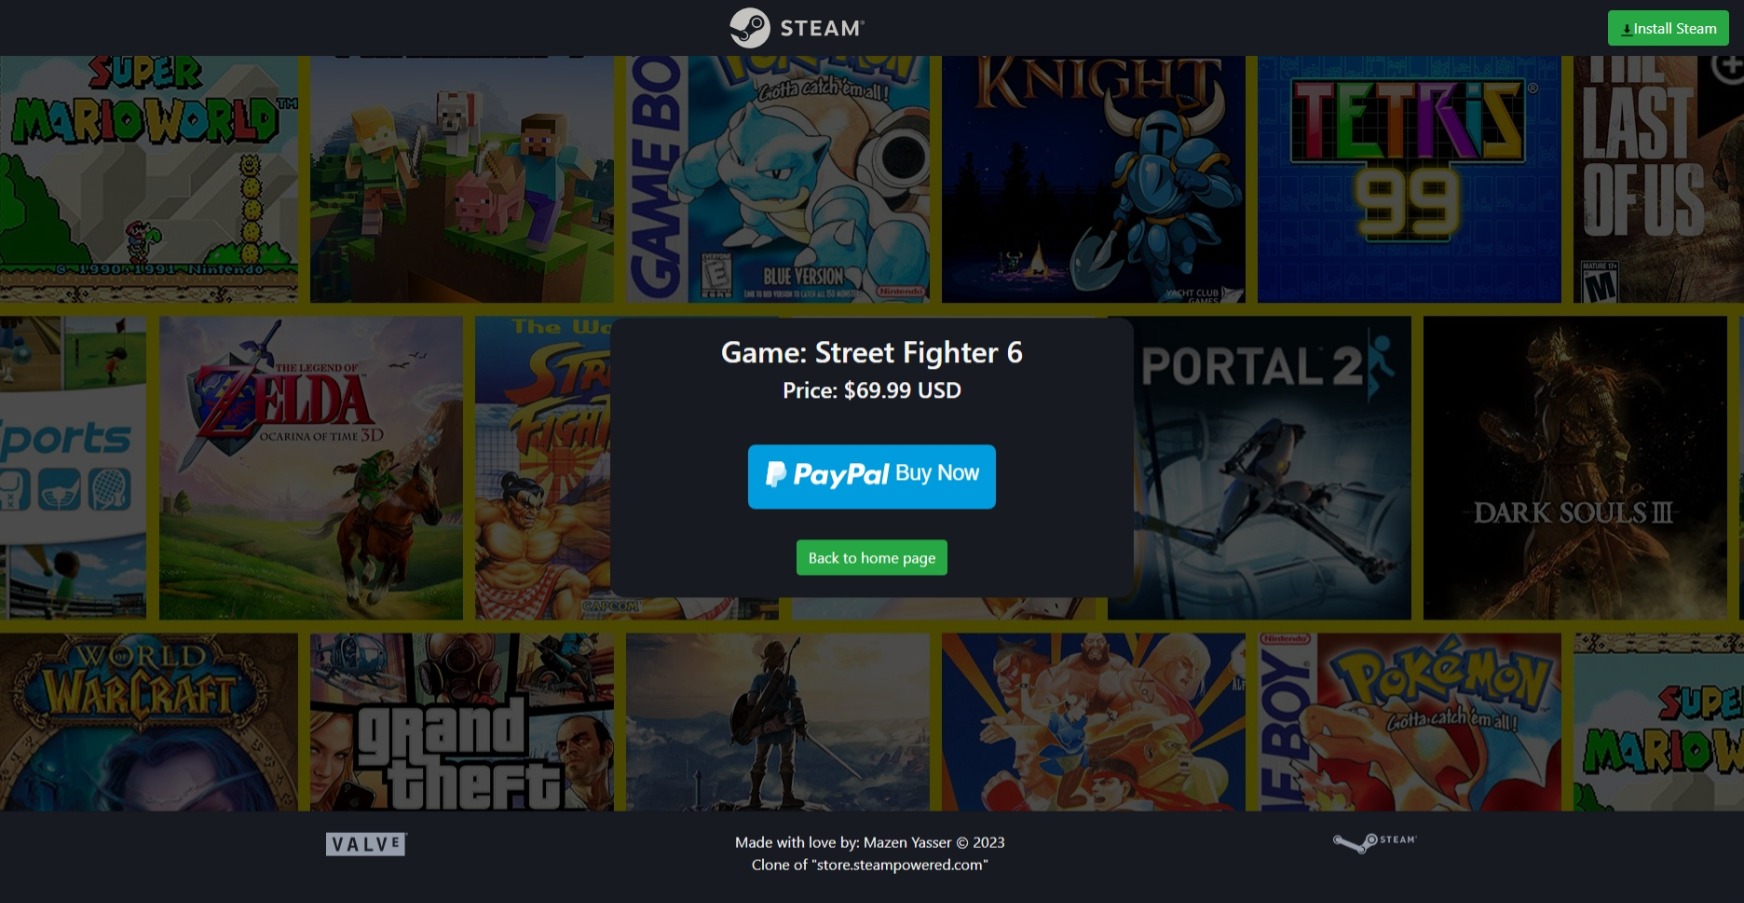
Task: Open the Pokémon Blue Version cover
Action: 778,179
